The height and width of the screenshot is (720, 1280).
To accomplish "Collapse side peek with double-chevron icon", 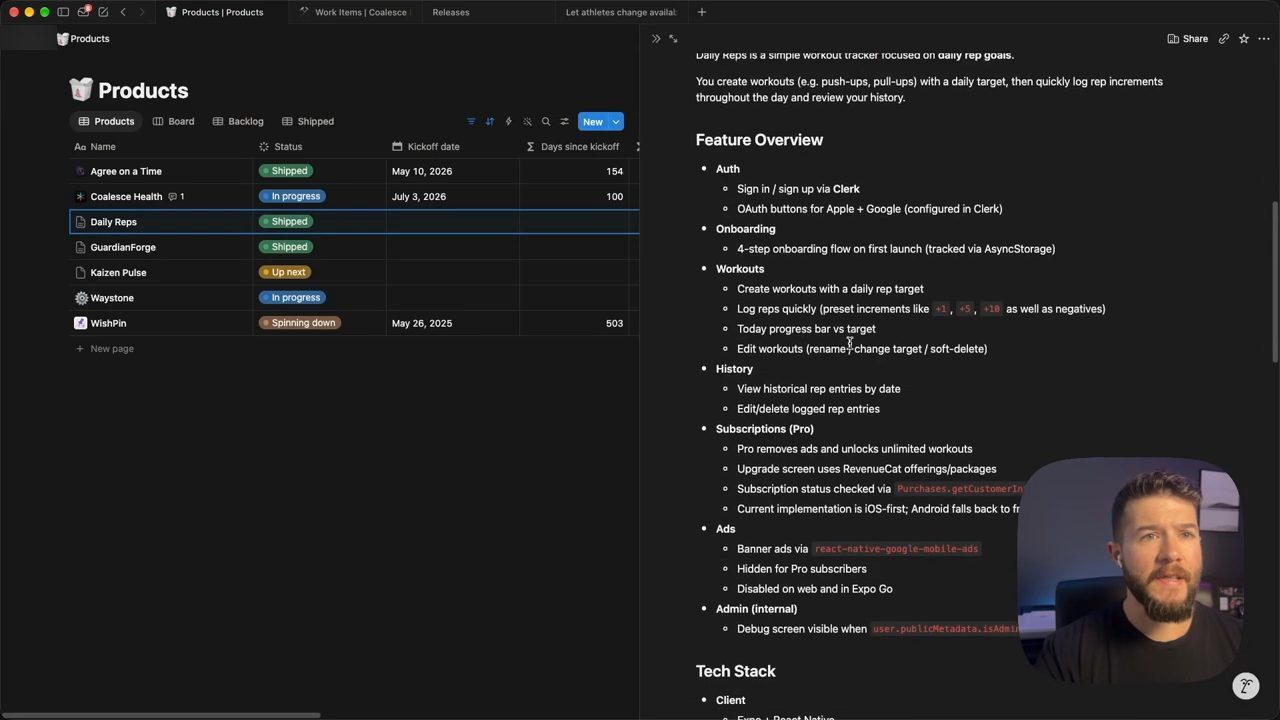I will click(656, 39).
